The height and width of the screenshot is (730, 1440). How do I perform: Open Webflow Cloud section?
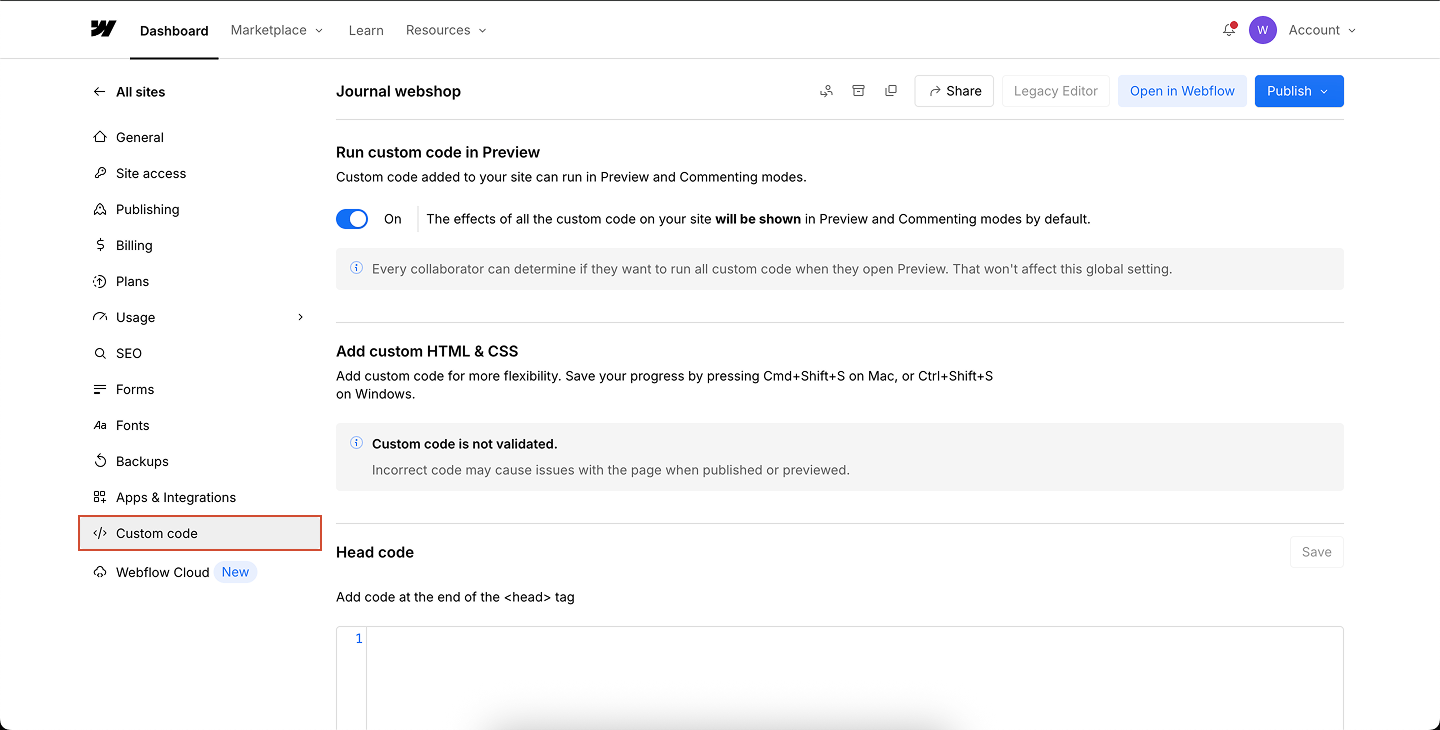(x=200, y=572)
